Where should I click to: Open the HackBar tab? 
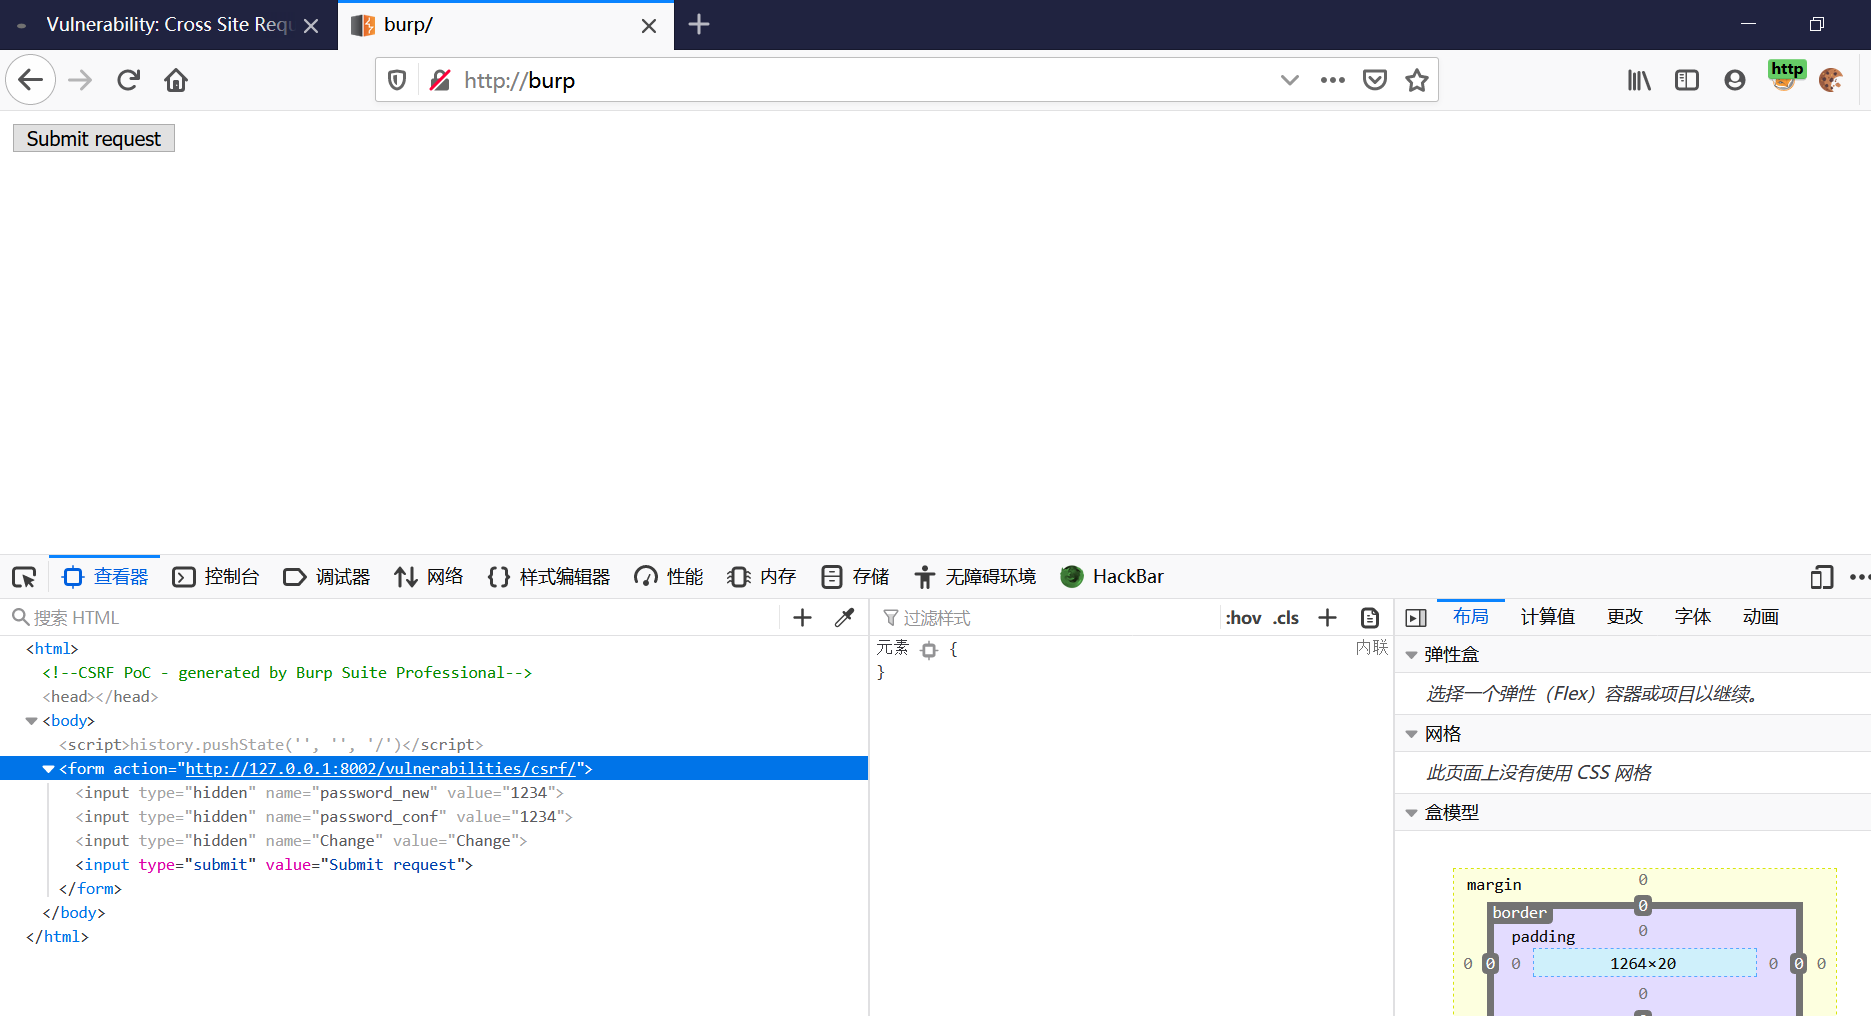click(1112, 577)
